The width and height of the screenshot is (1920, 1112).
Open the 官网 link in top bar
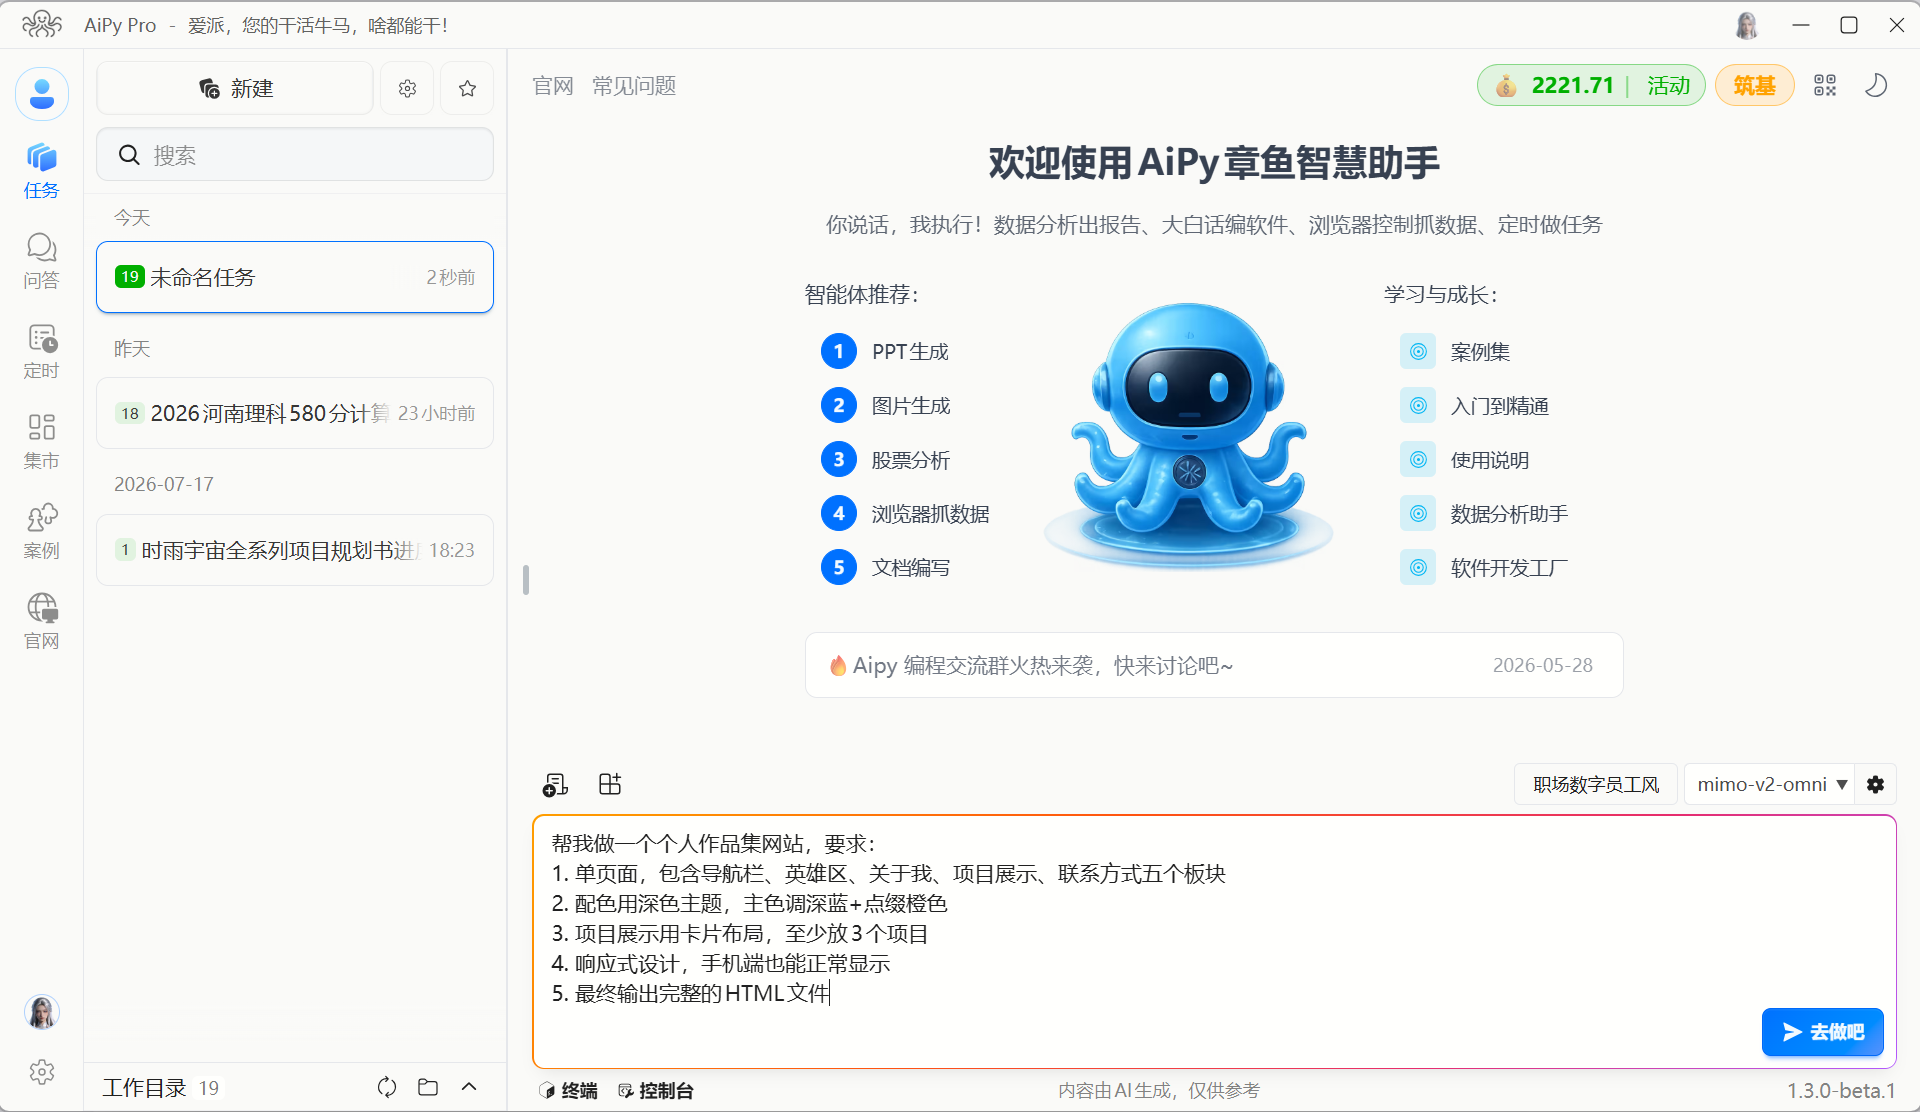pyautogui.click(x=553, y=86)
